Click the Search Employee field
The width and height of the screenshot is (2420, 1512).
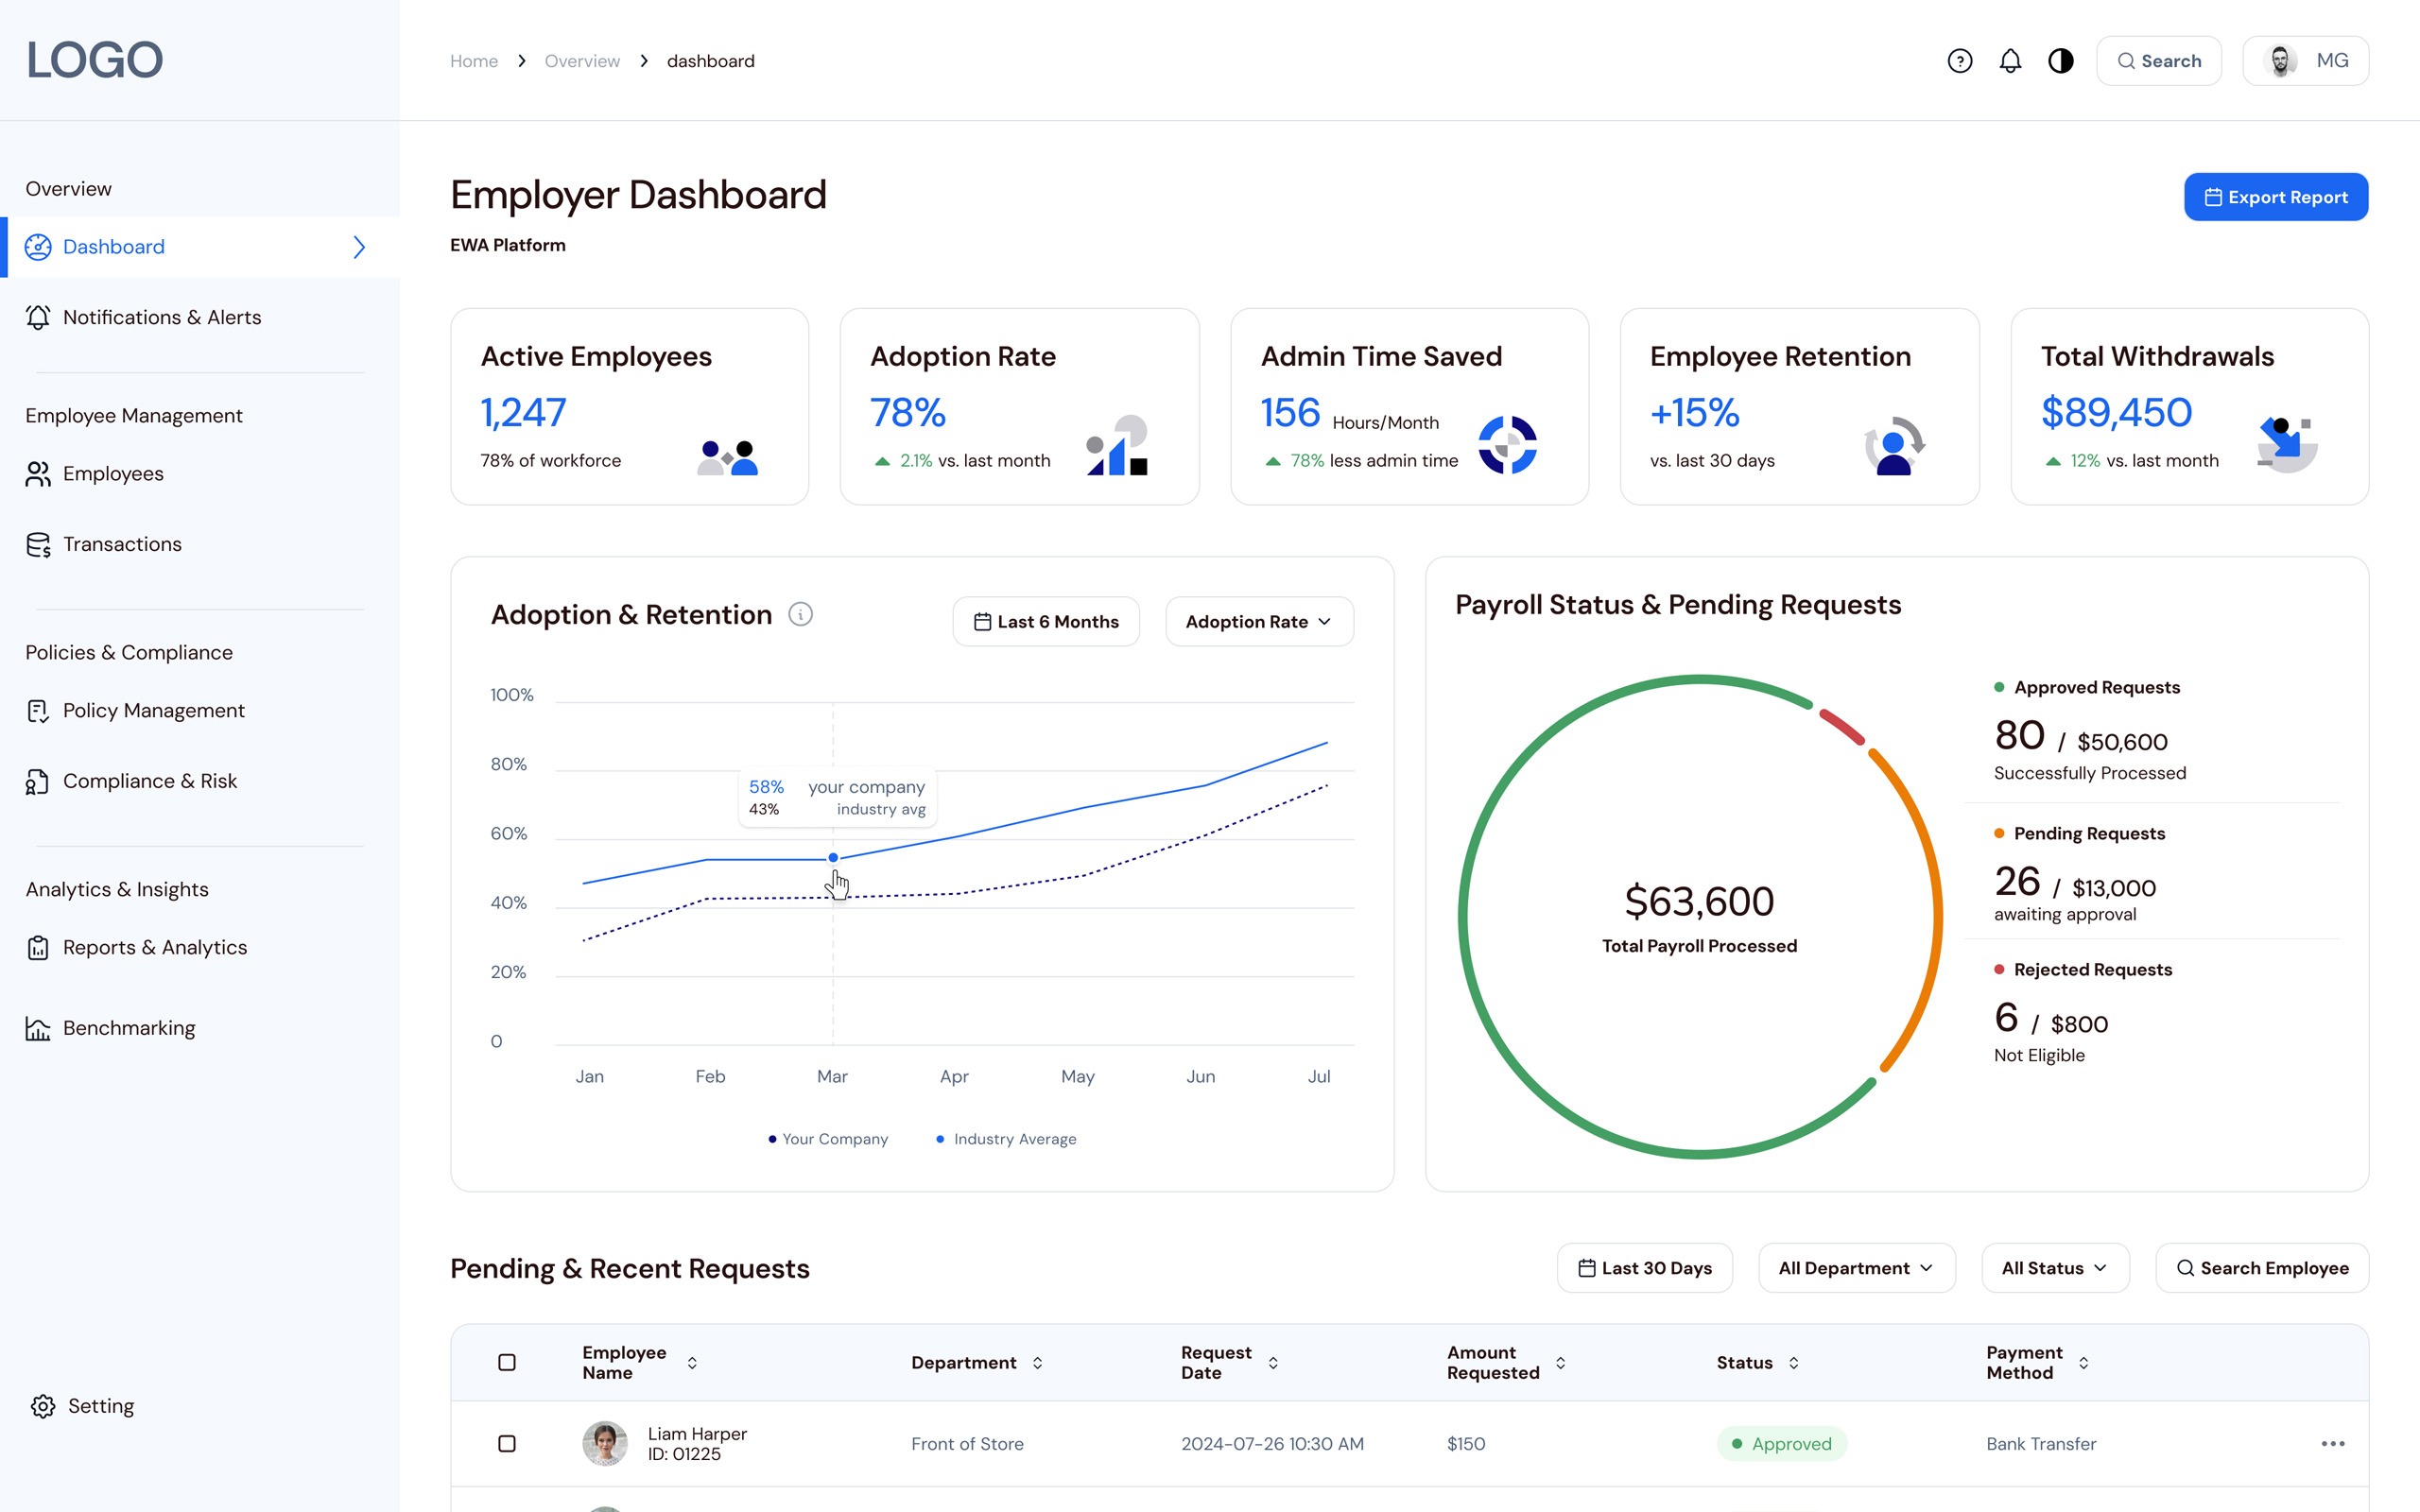[2262, 1268]
